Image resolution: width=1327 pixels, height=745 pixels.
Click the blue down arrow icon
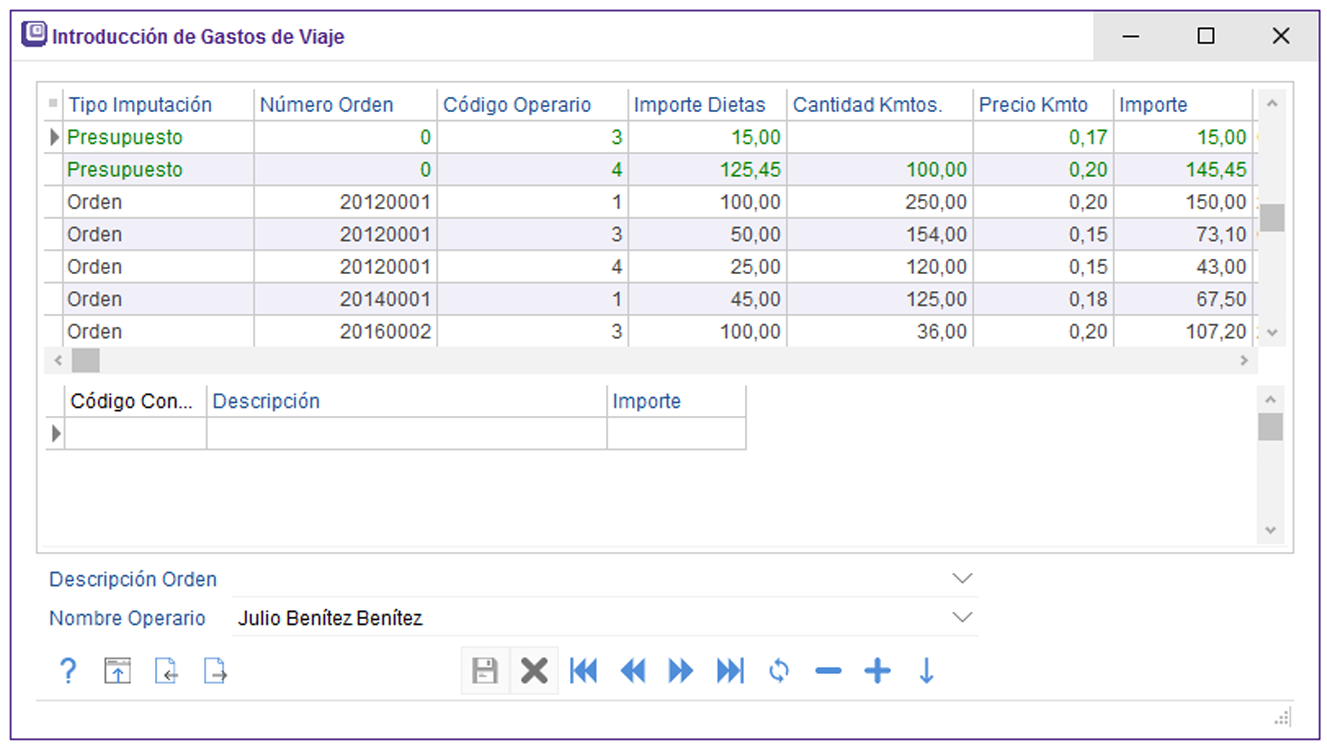926,671
